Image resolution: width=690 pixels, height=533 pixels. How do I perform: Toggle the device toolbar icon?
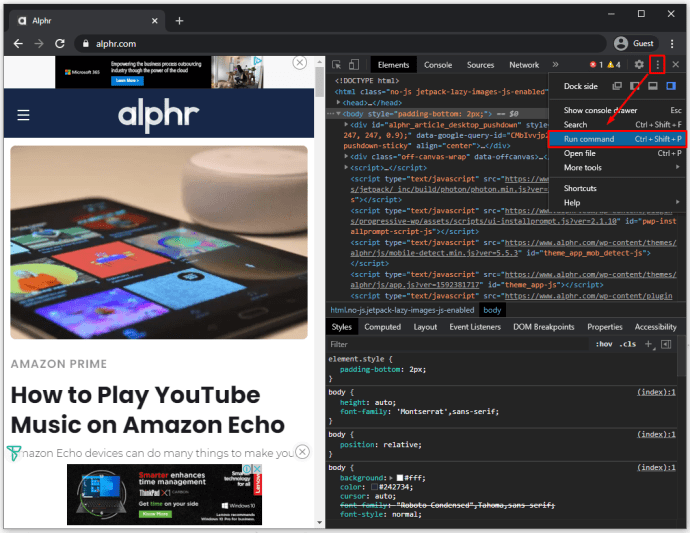[x=354, y=65]
